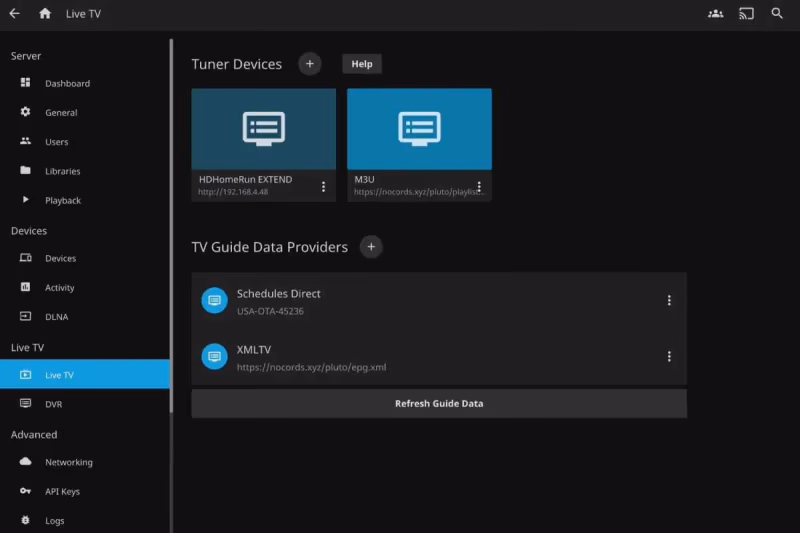
Task: Open the DLNA menu entry
Action: [x=85, y=317]
